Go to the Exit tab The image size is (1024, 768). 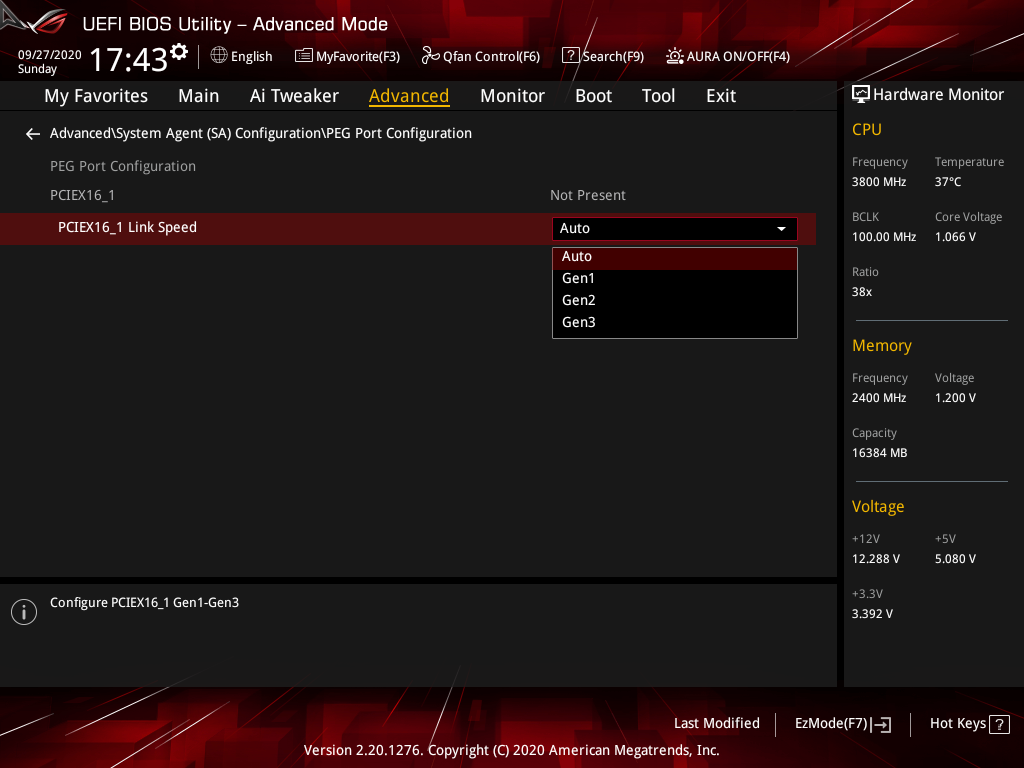coord(721,96)
